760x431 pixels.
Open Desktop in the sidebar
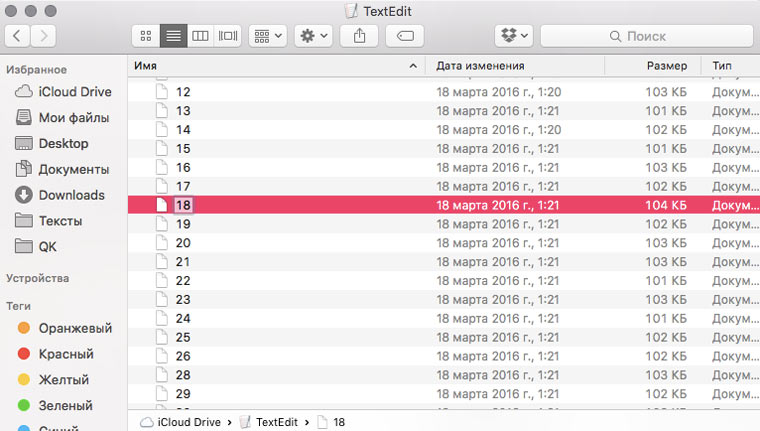[52, 144]
